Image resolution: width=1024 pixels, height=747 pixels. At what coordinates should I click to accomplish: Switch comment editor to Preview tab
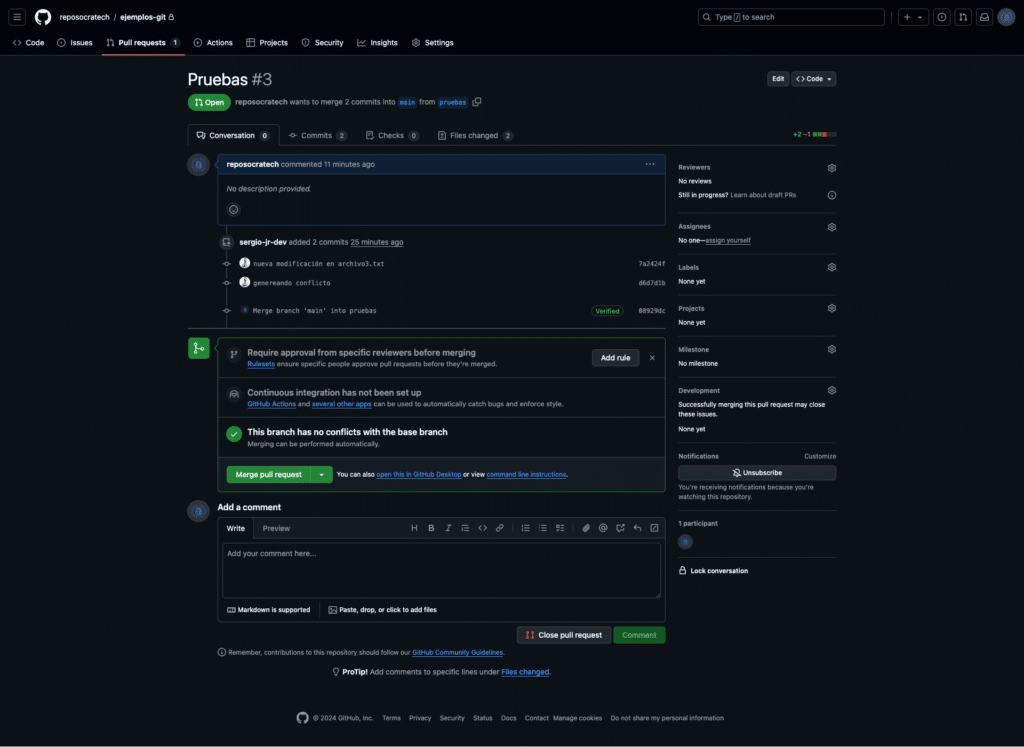(x=276, y=529)
